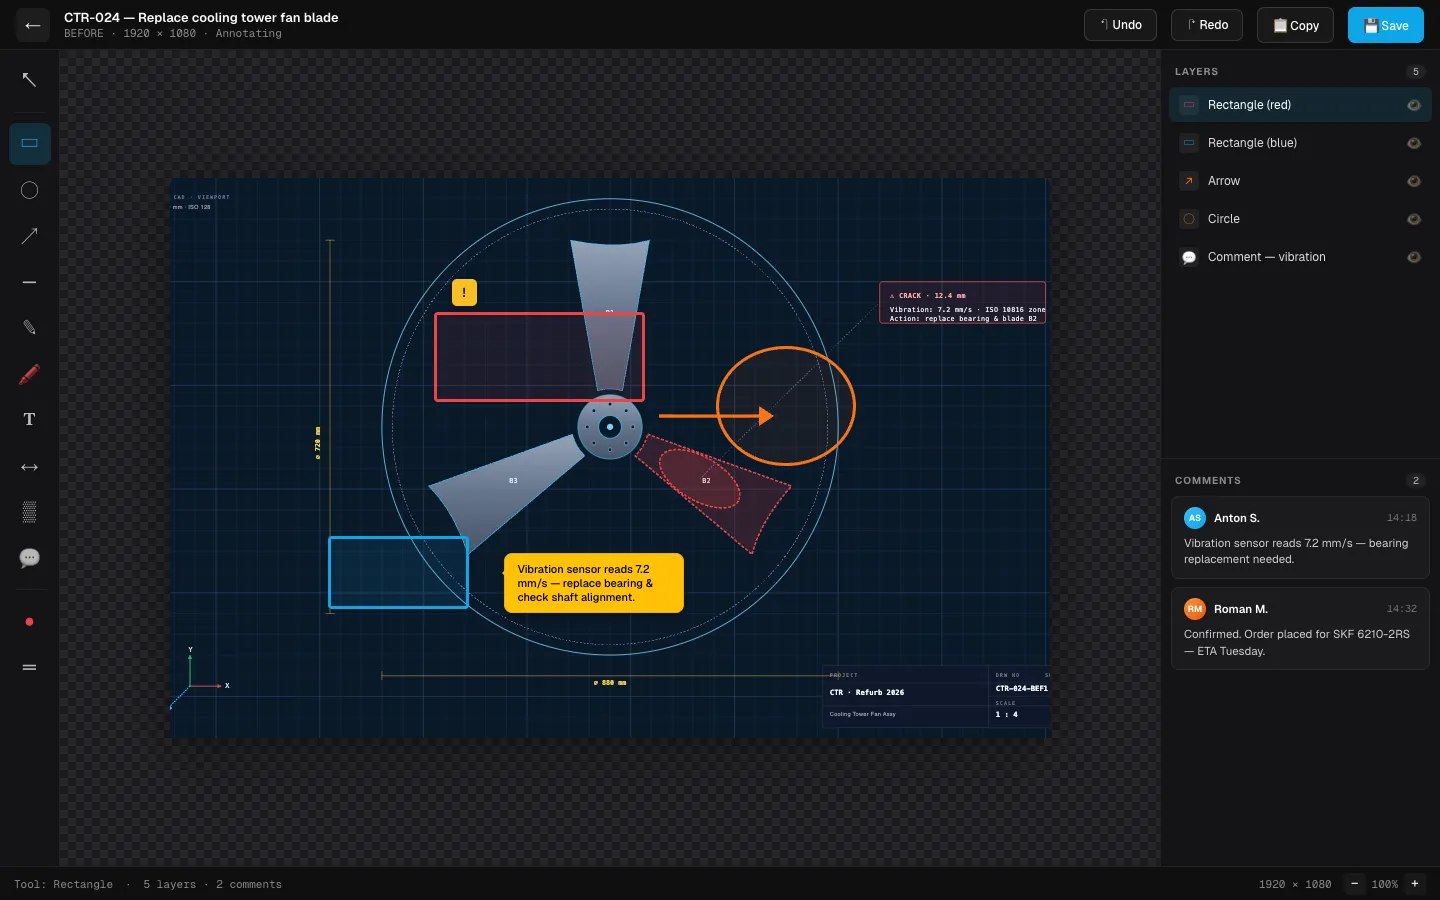Select the straight Line tool
The height and width of the screenshot is (900, 1440).
29,282
